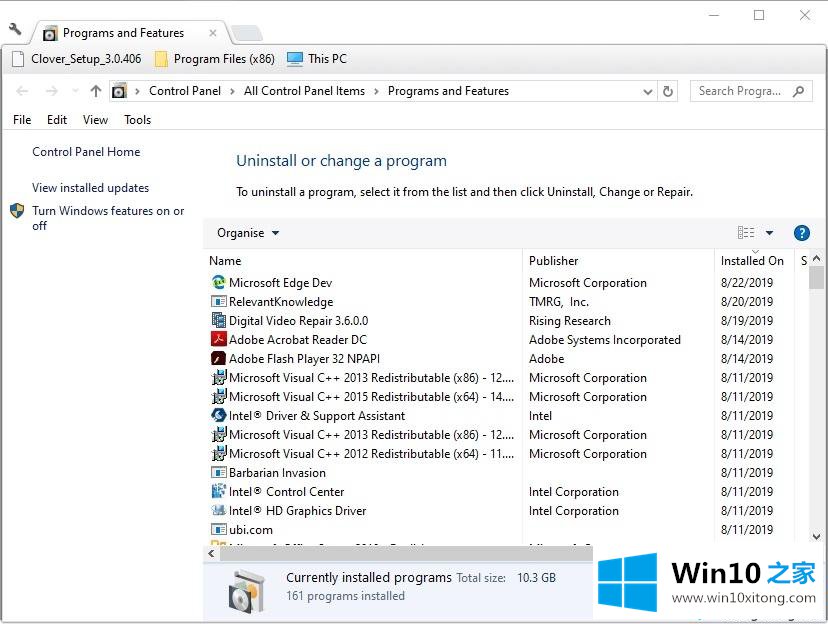Sort by the Name column

coord(225,261)
